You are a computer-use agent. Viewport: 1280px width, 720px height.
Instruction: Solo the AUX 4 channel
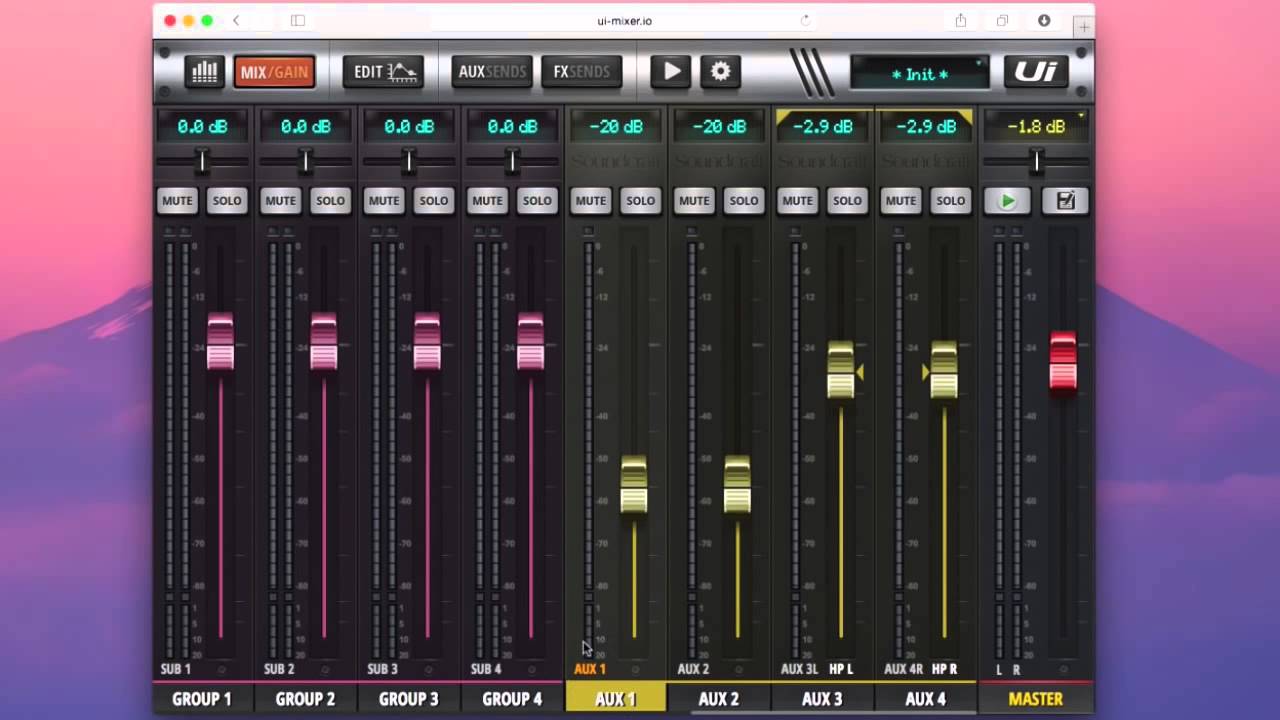pyautogui.click(x=951, y=201)
